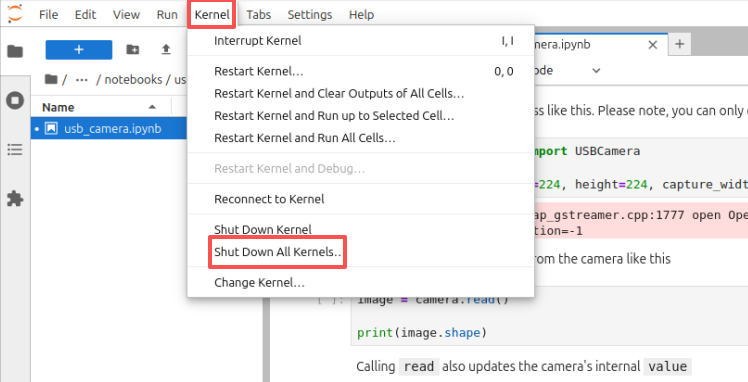This screenshot has height=382, width=748.
Task: Open a new launcher tab with the plus
Action: (680, 44)
